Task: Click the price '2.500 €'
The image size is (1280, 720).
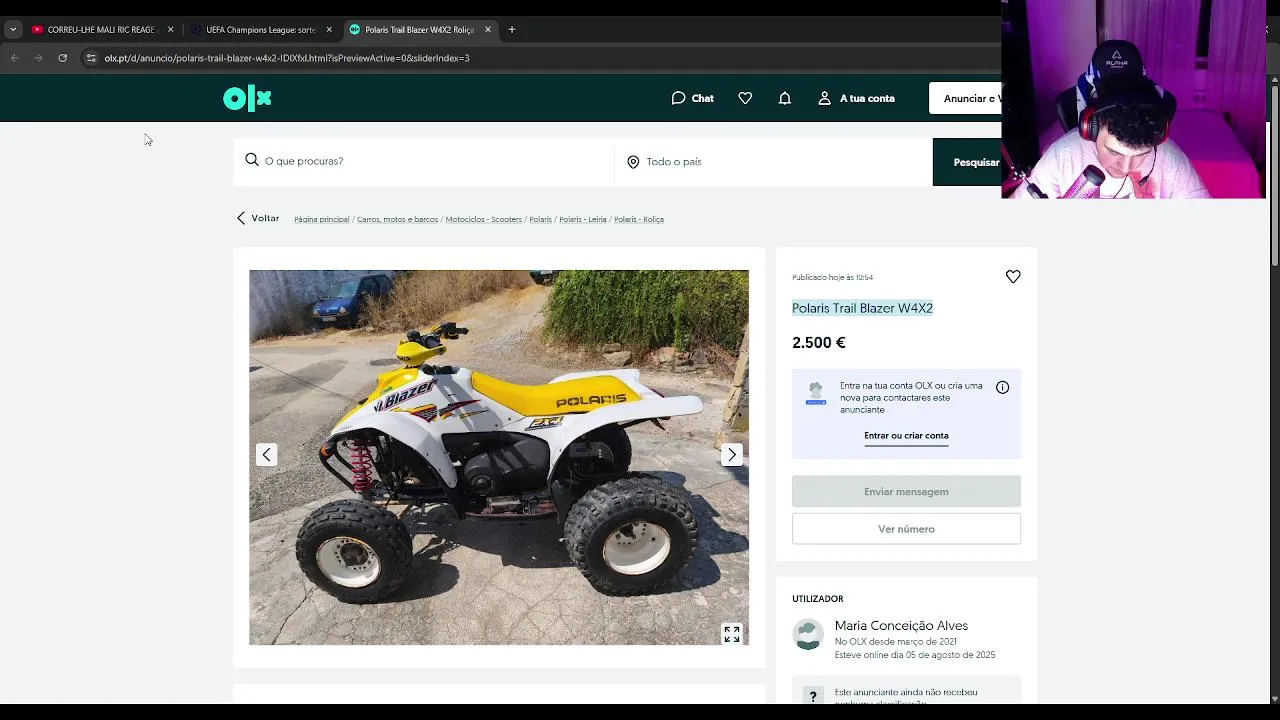Action: tap(818, 342)
